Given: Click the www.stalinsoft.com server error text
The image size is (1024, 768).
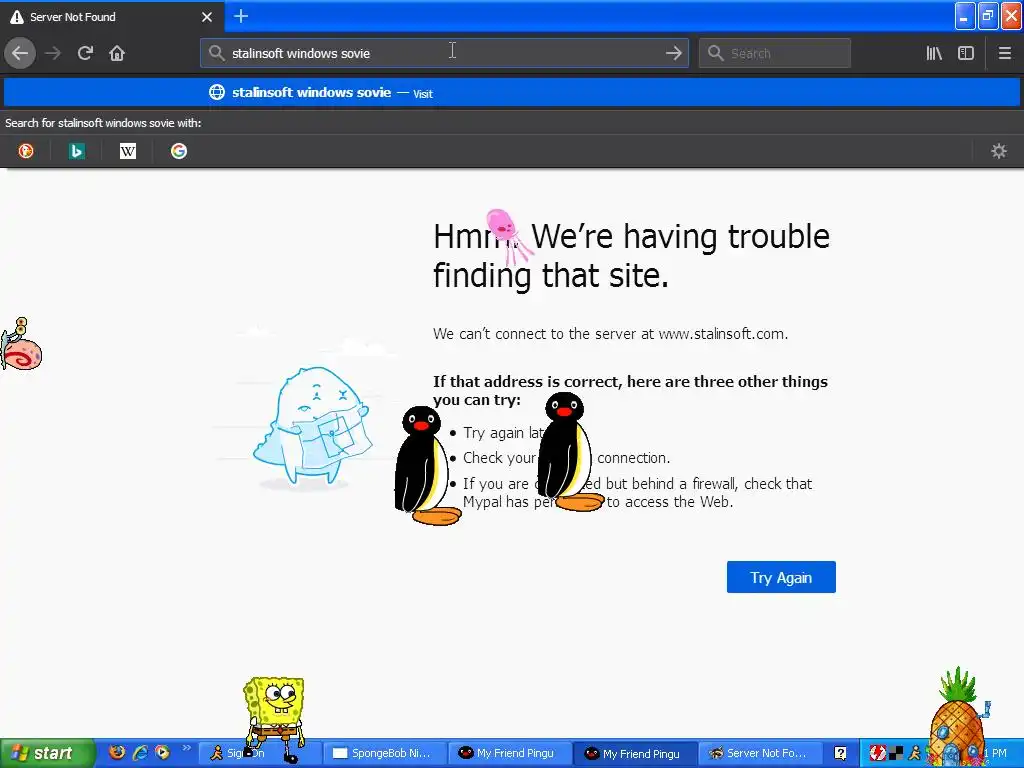Looking at the screenshot, I should point(610,334).
